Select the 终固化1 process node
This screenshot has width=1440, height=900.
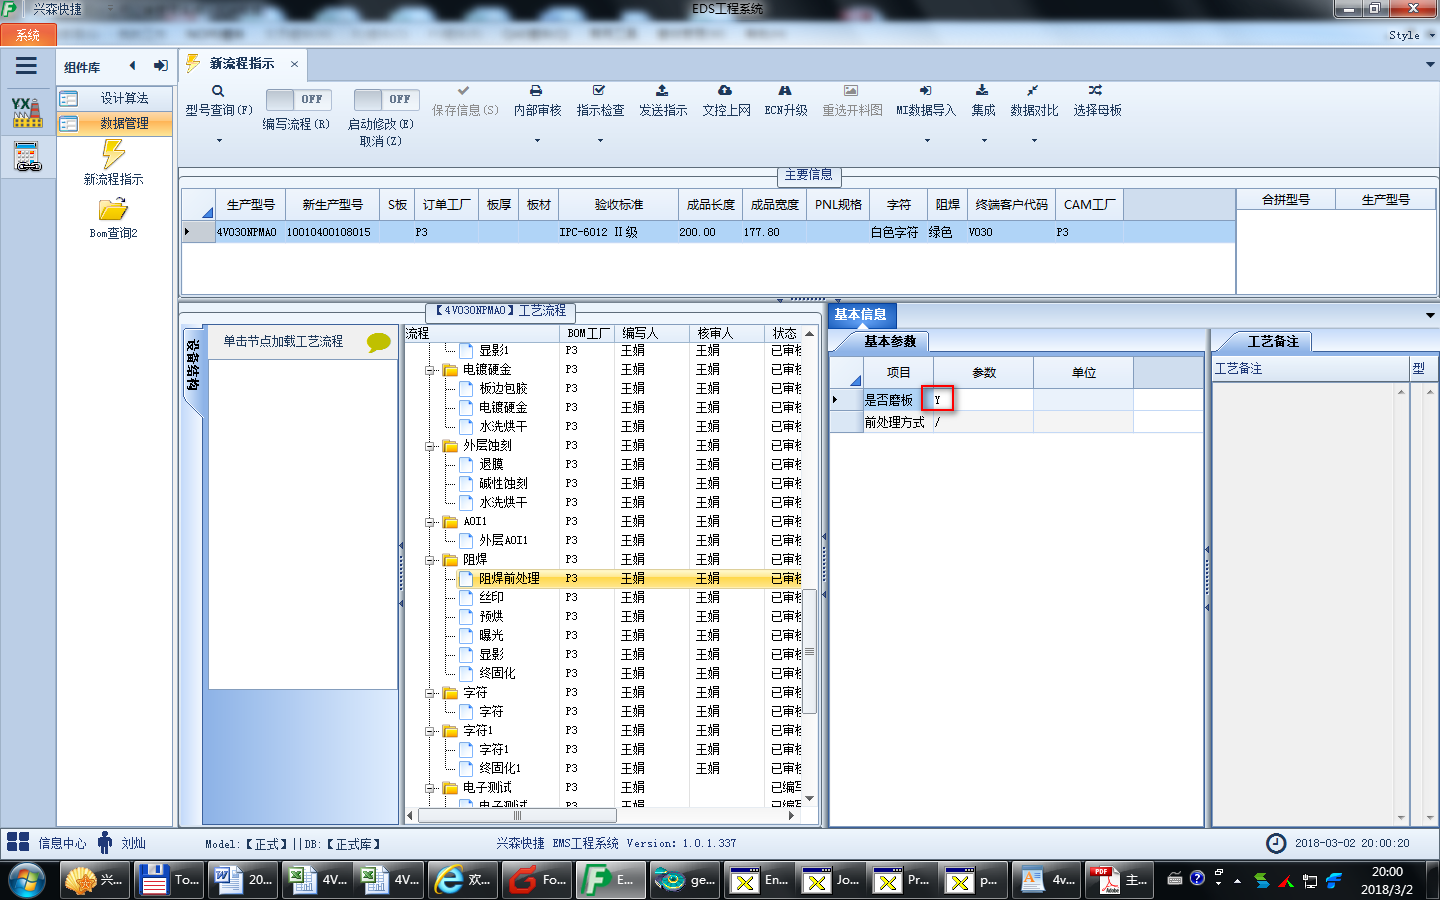pyautogui.click(x=499, y=768)
